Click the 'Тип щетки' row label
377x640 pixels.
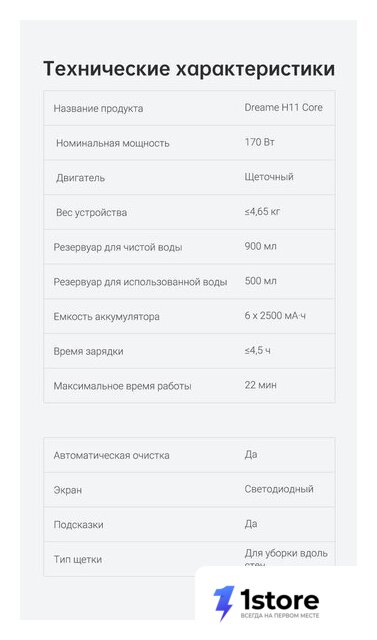coord(78,560)
